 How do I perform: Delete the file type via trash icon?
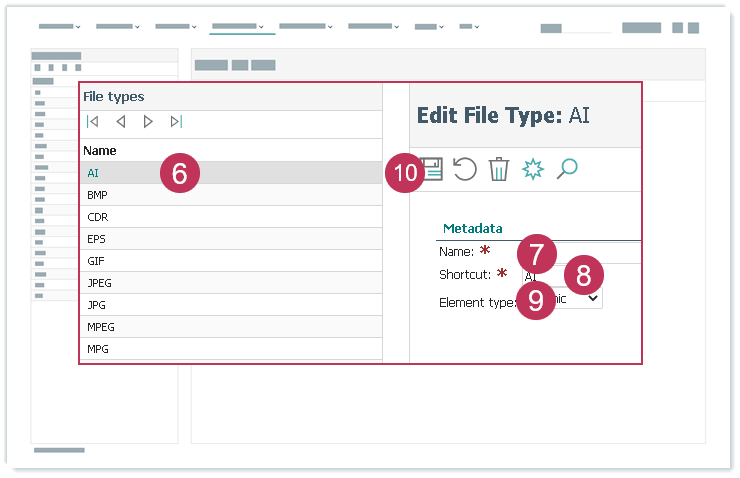coord(498,169)
